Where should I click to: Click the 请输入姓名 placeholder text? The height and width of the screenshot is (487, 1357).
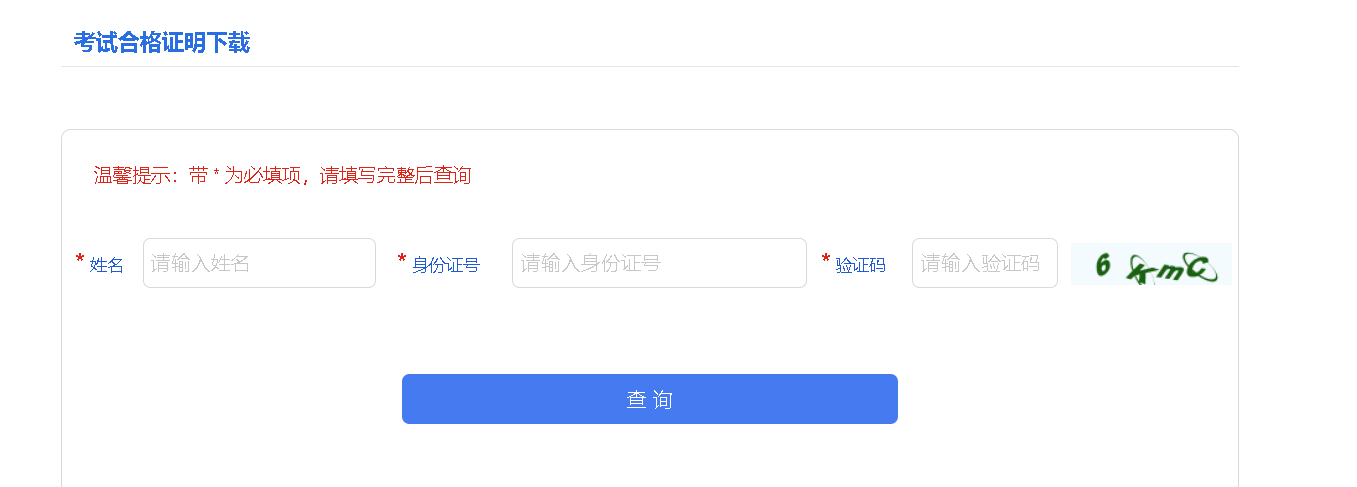point(201,263)
